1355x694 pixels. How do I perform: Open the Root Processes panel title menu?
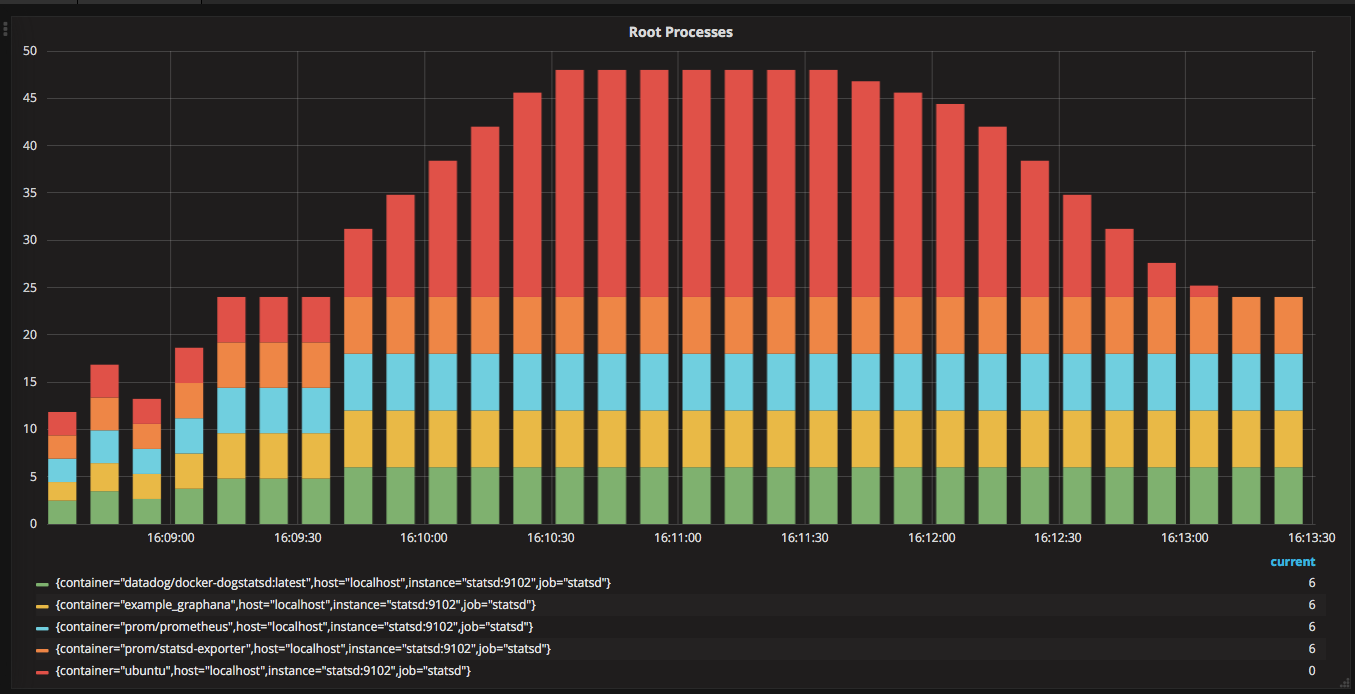coord(680,32)
